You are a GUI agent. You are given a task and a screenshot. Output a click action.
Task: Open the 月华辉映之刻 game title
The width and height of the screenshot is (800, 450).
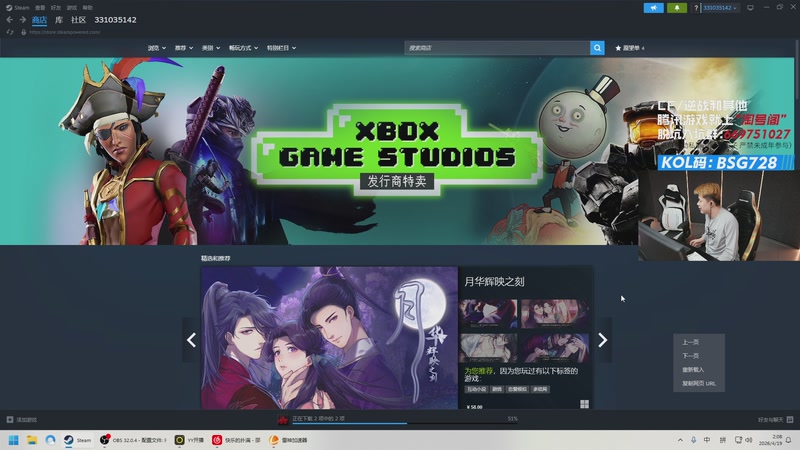(x=494, y=282)
